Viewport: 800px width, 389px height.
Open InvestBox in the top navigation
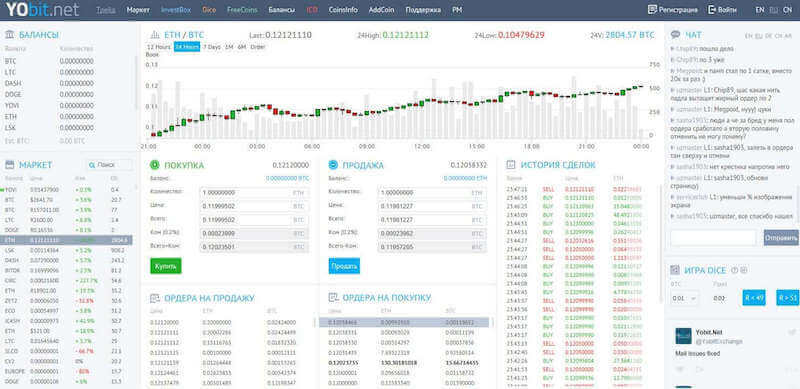tap(176, 10)
